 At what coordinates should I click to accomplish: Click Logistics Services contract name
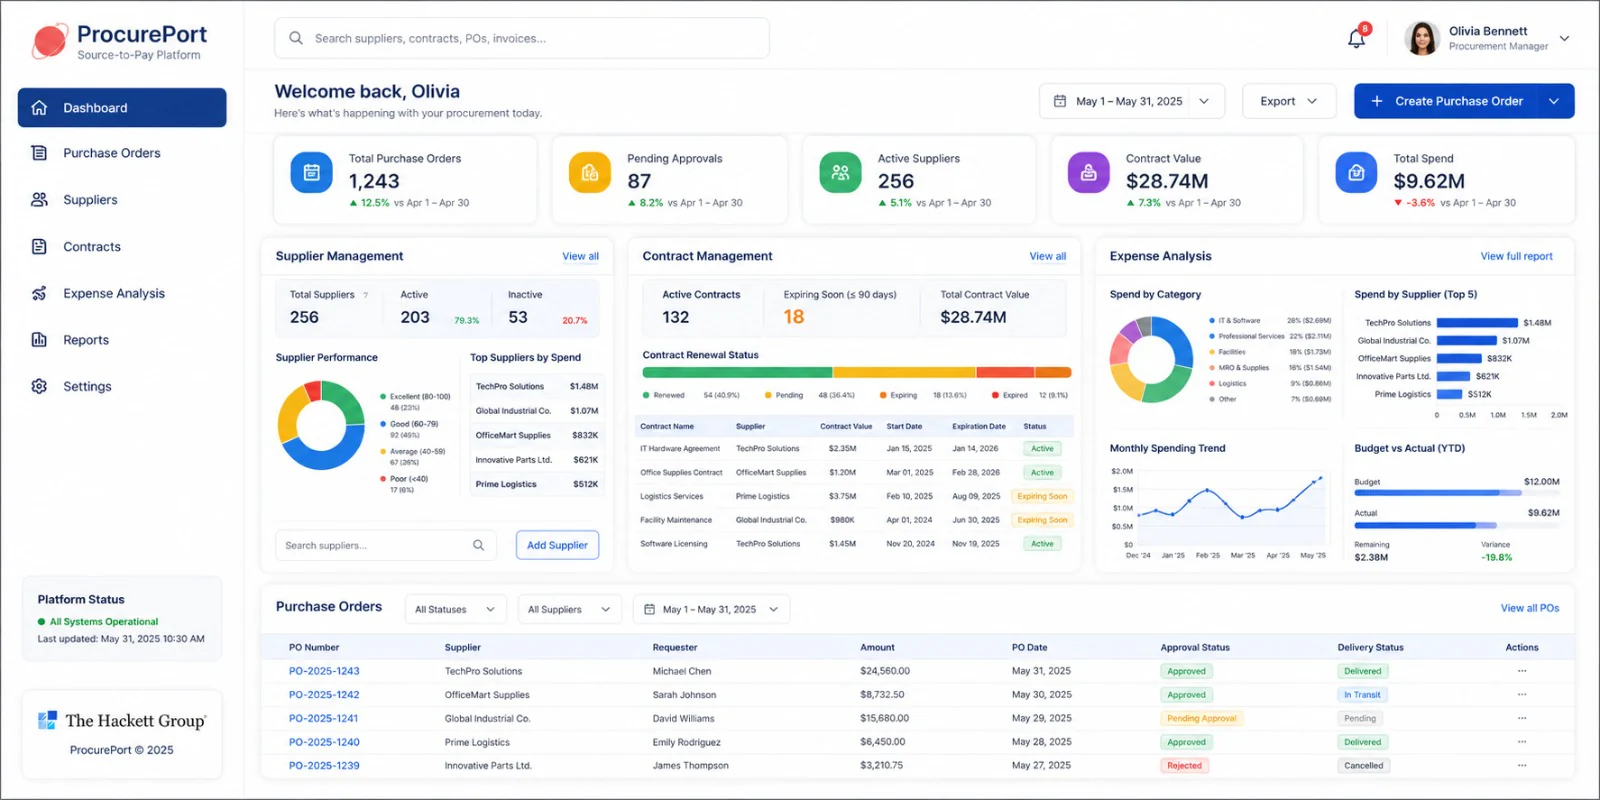(671, 496)
